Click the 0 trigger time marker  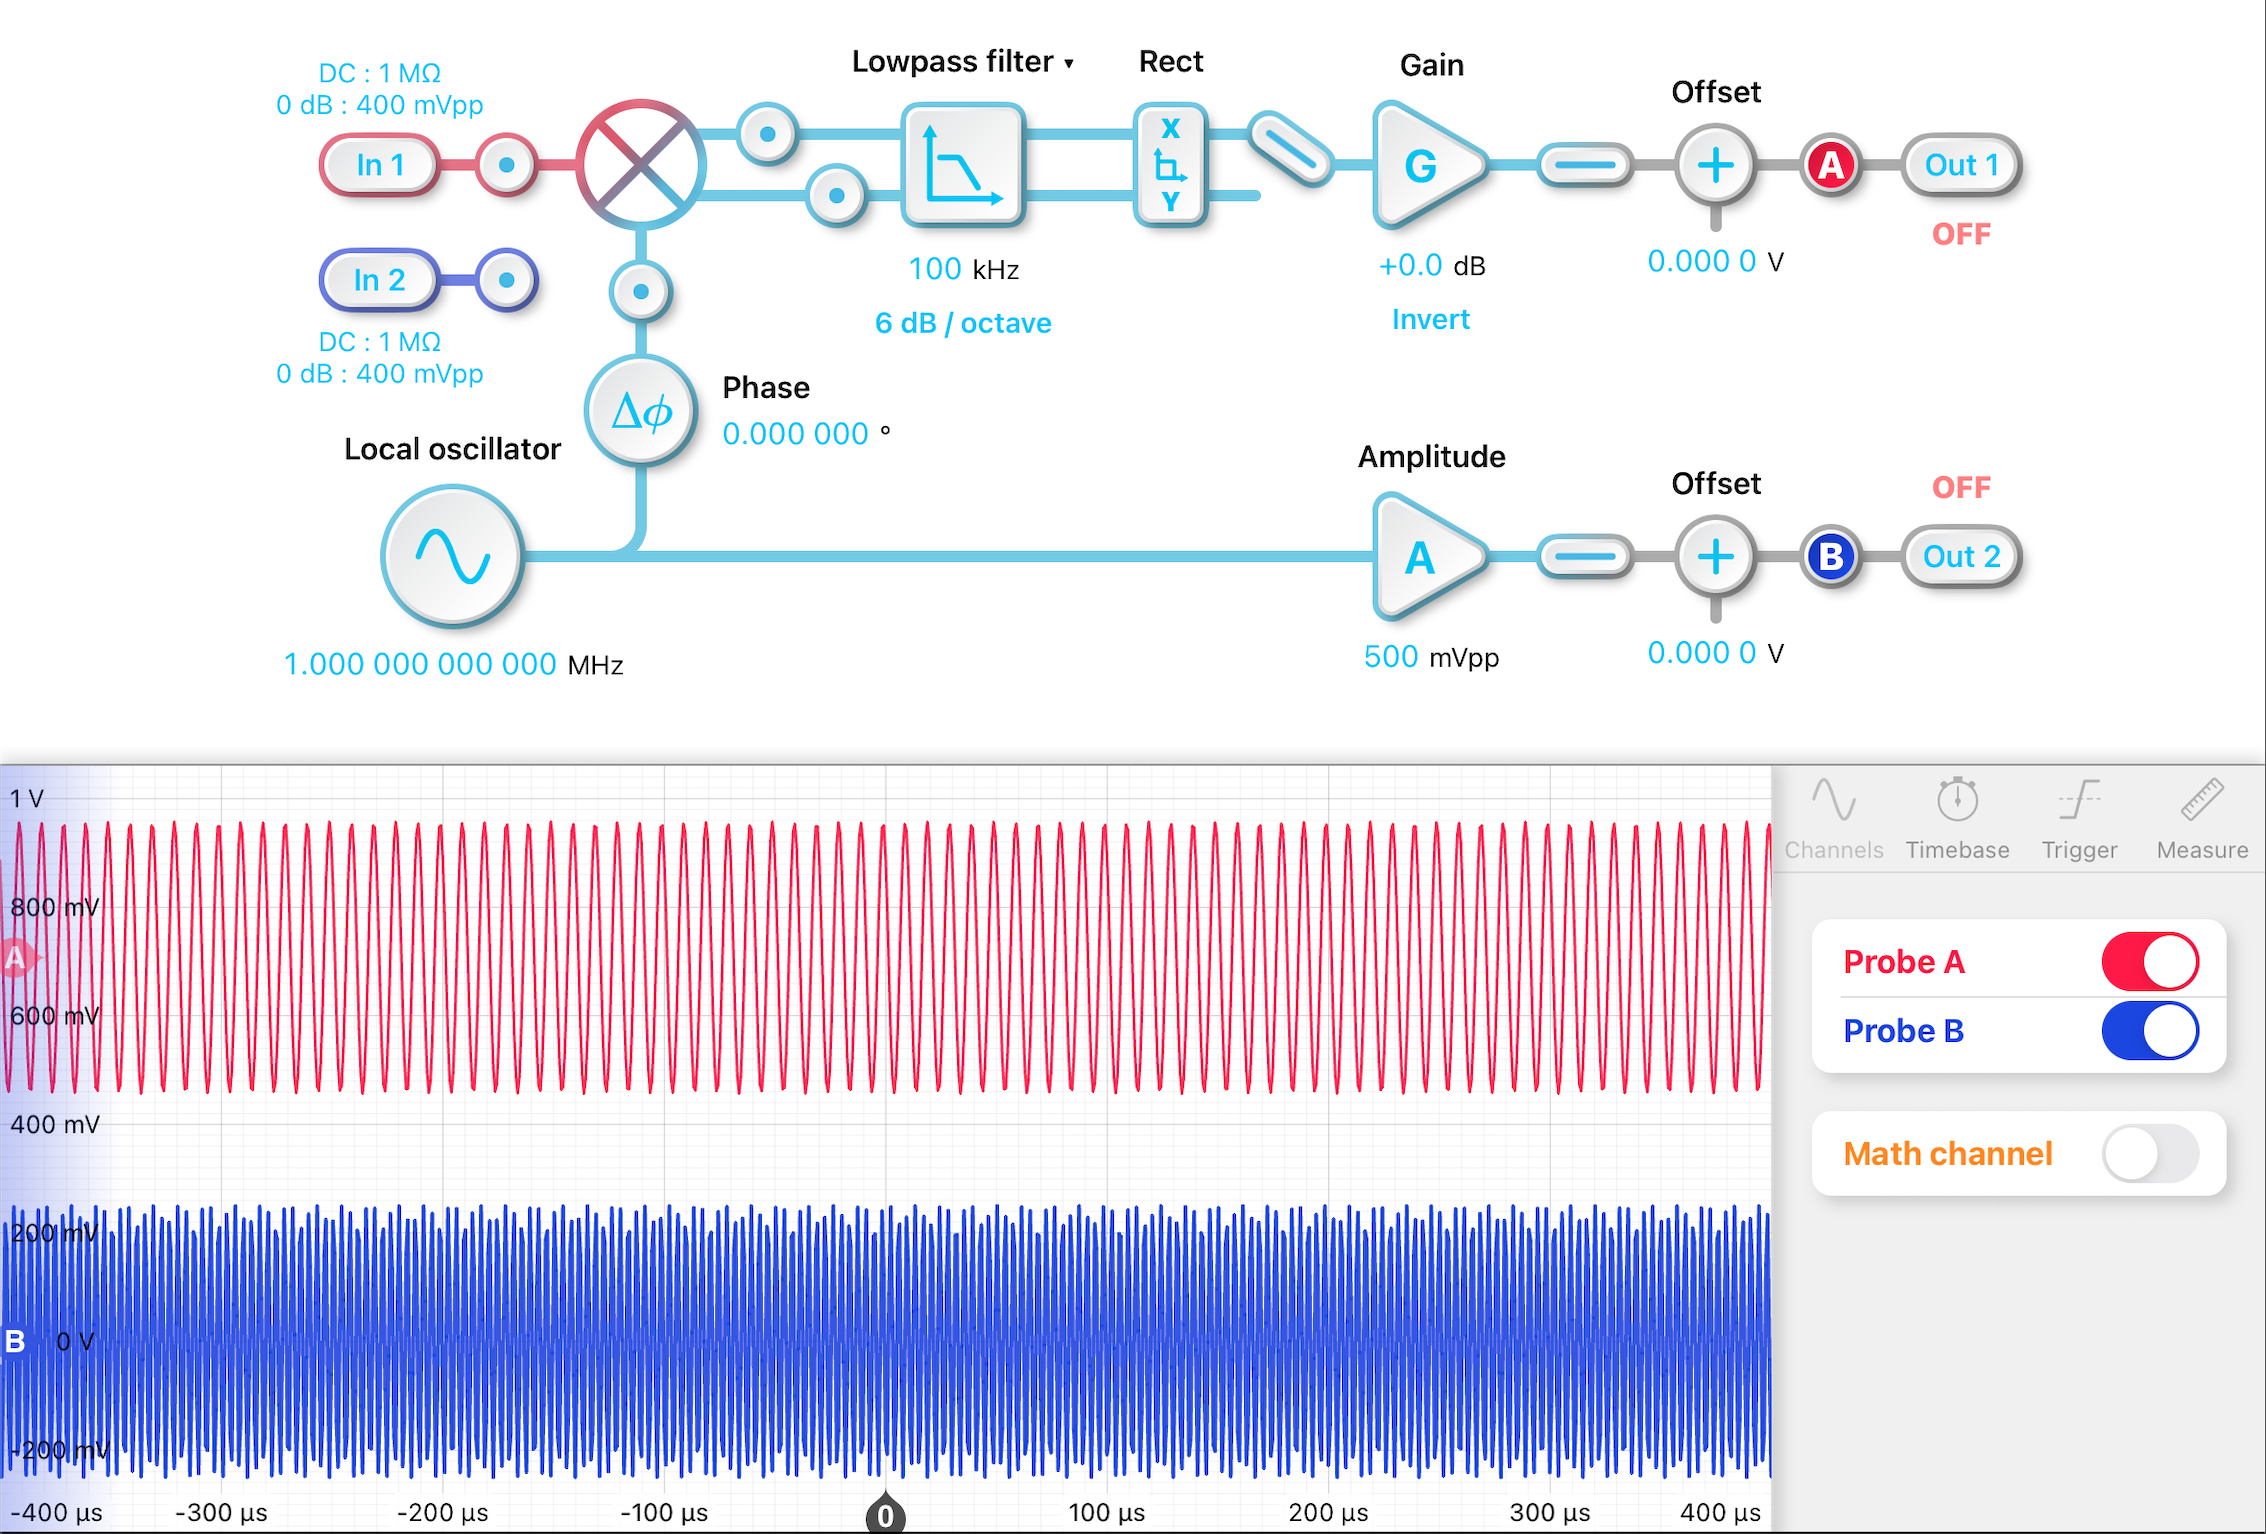[x=885, y=1514]
